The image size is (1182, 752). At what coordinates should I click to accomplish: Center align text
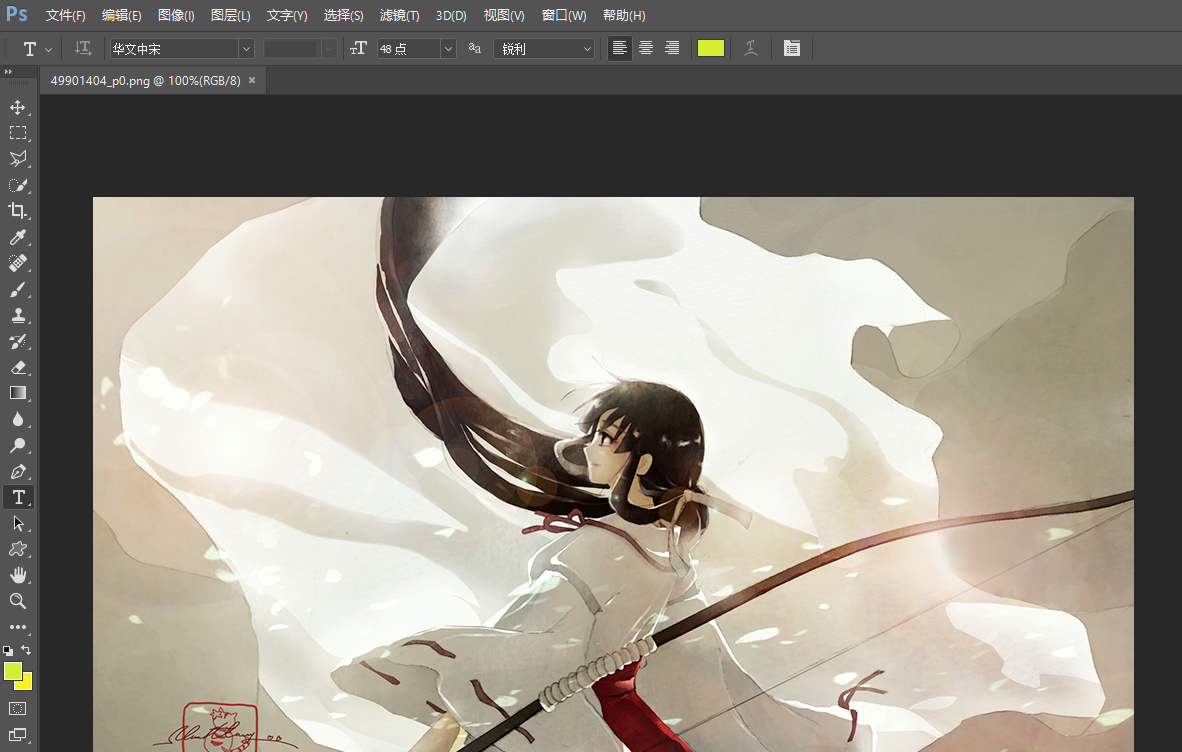pyautogui.click(x=646, y=48)
